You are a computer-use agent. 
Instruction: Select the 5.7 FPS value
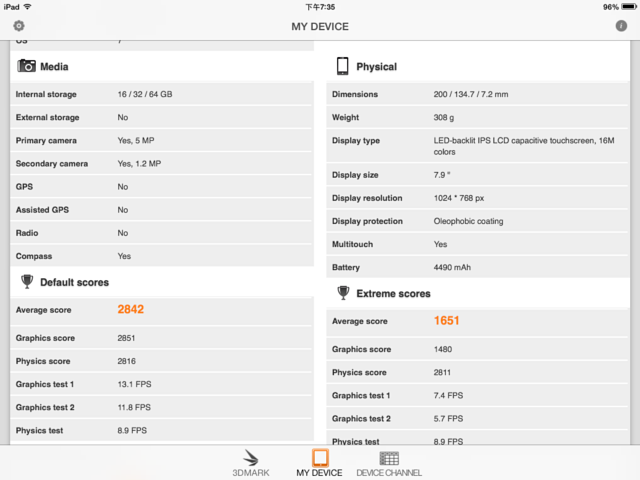point(448,419)
